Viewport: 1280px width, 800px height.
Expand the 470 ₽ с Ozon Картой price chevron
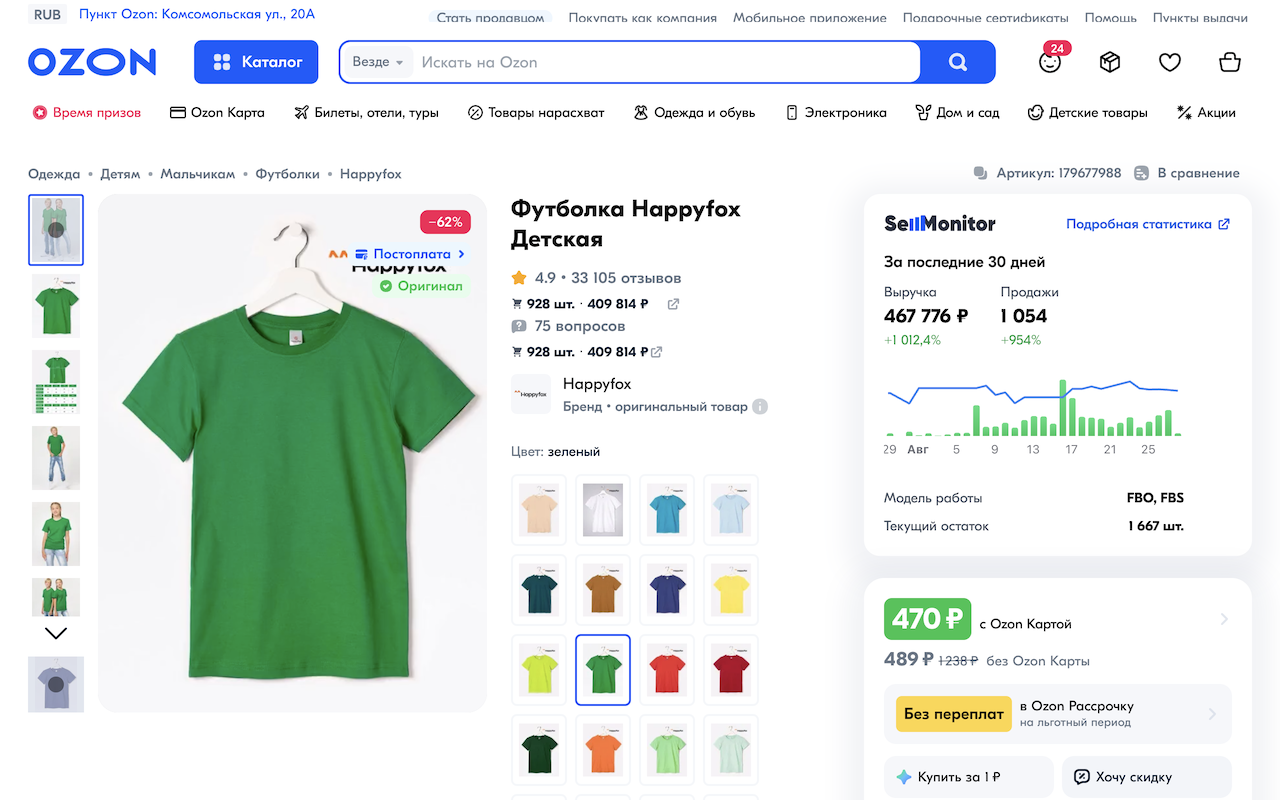[1227, 618]
